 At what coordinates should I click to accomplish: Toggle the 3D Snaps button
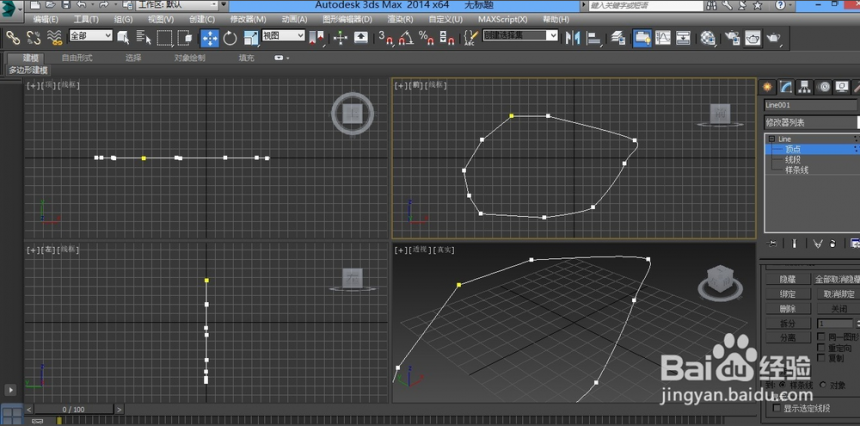386,38
